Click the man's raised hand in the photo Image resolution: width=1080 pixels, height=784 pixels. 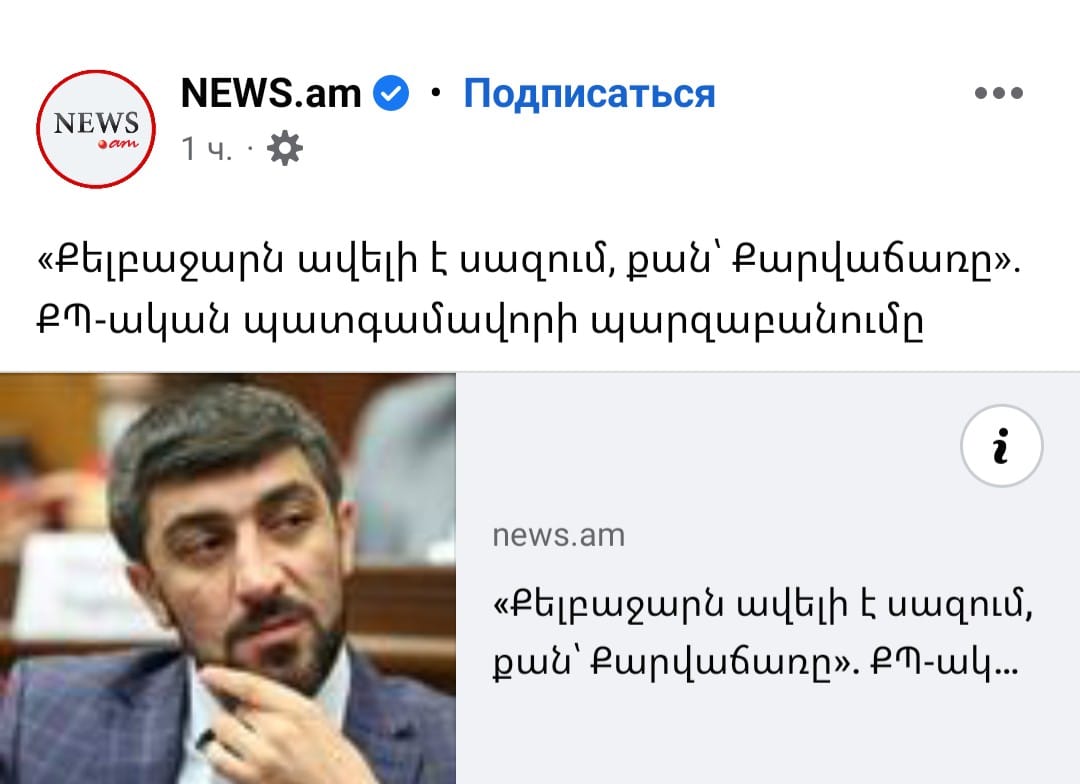(276, 723)
